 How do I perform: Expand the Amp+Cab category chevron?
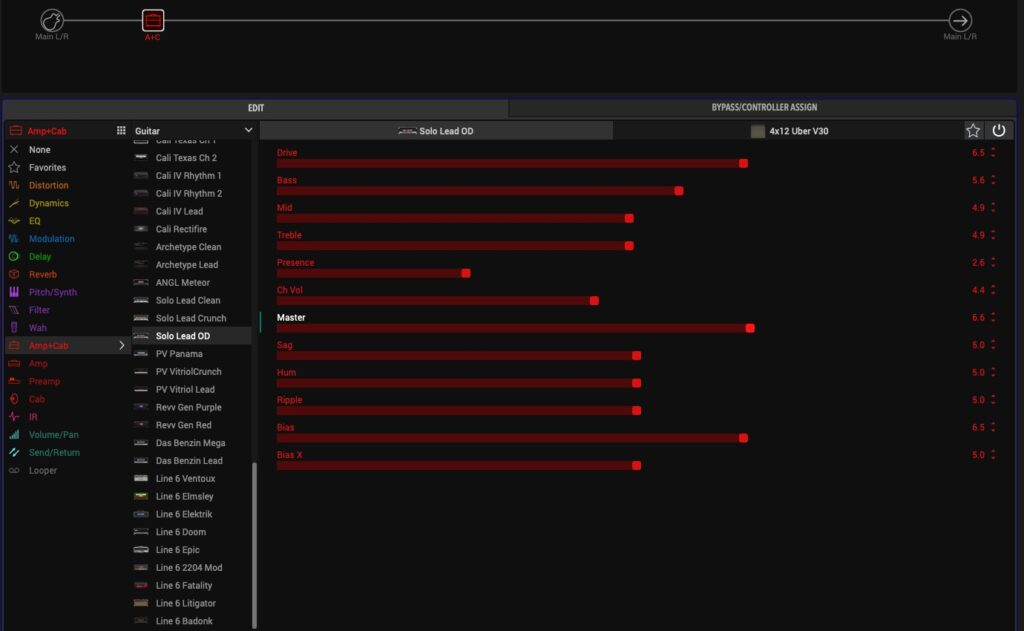[x=122, y=345]
